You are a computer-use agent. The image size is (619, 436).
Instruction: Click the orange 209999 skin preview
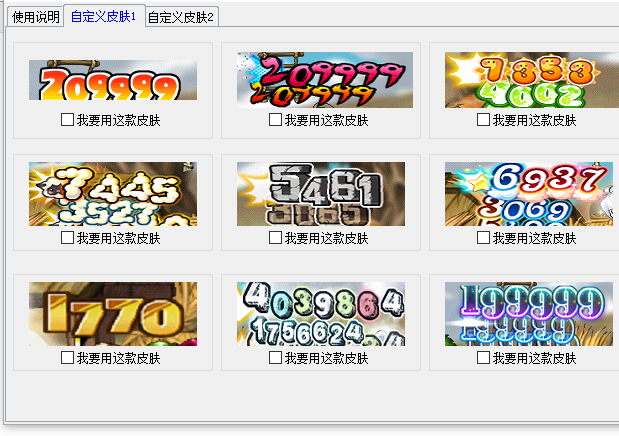113,80
